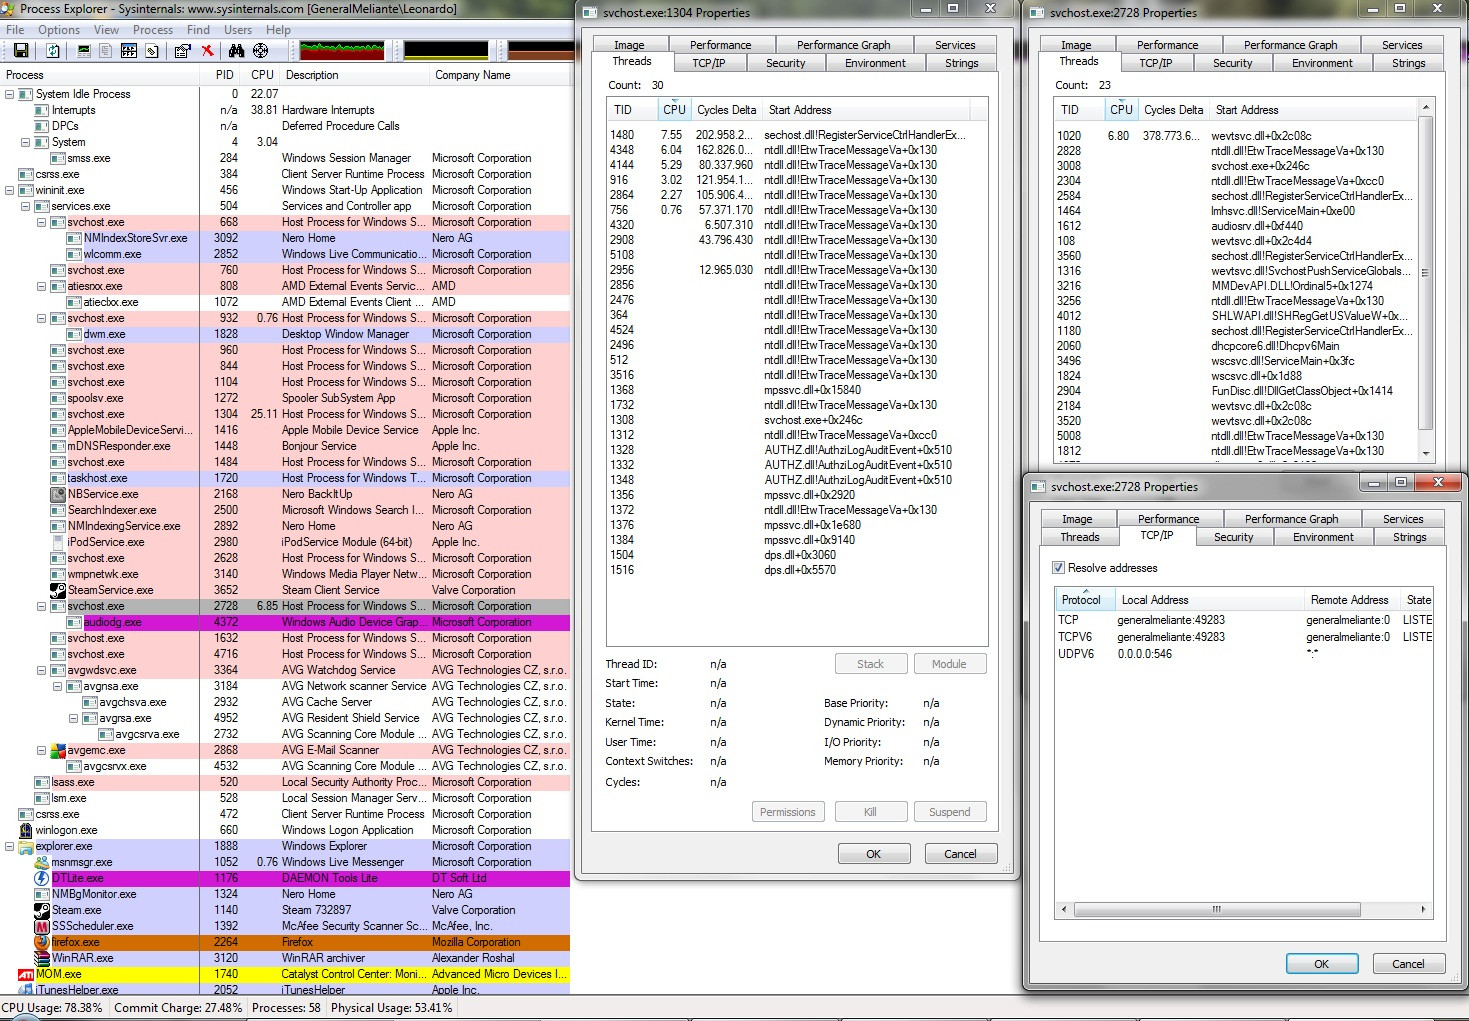Screen dimensions: 1469x1021
Task: Click the commit history mini graph in toolbar
Action: click(x=446, y=50)
